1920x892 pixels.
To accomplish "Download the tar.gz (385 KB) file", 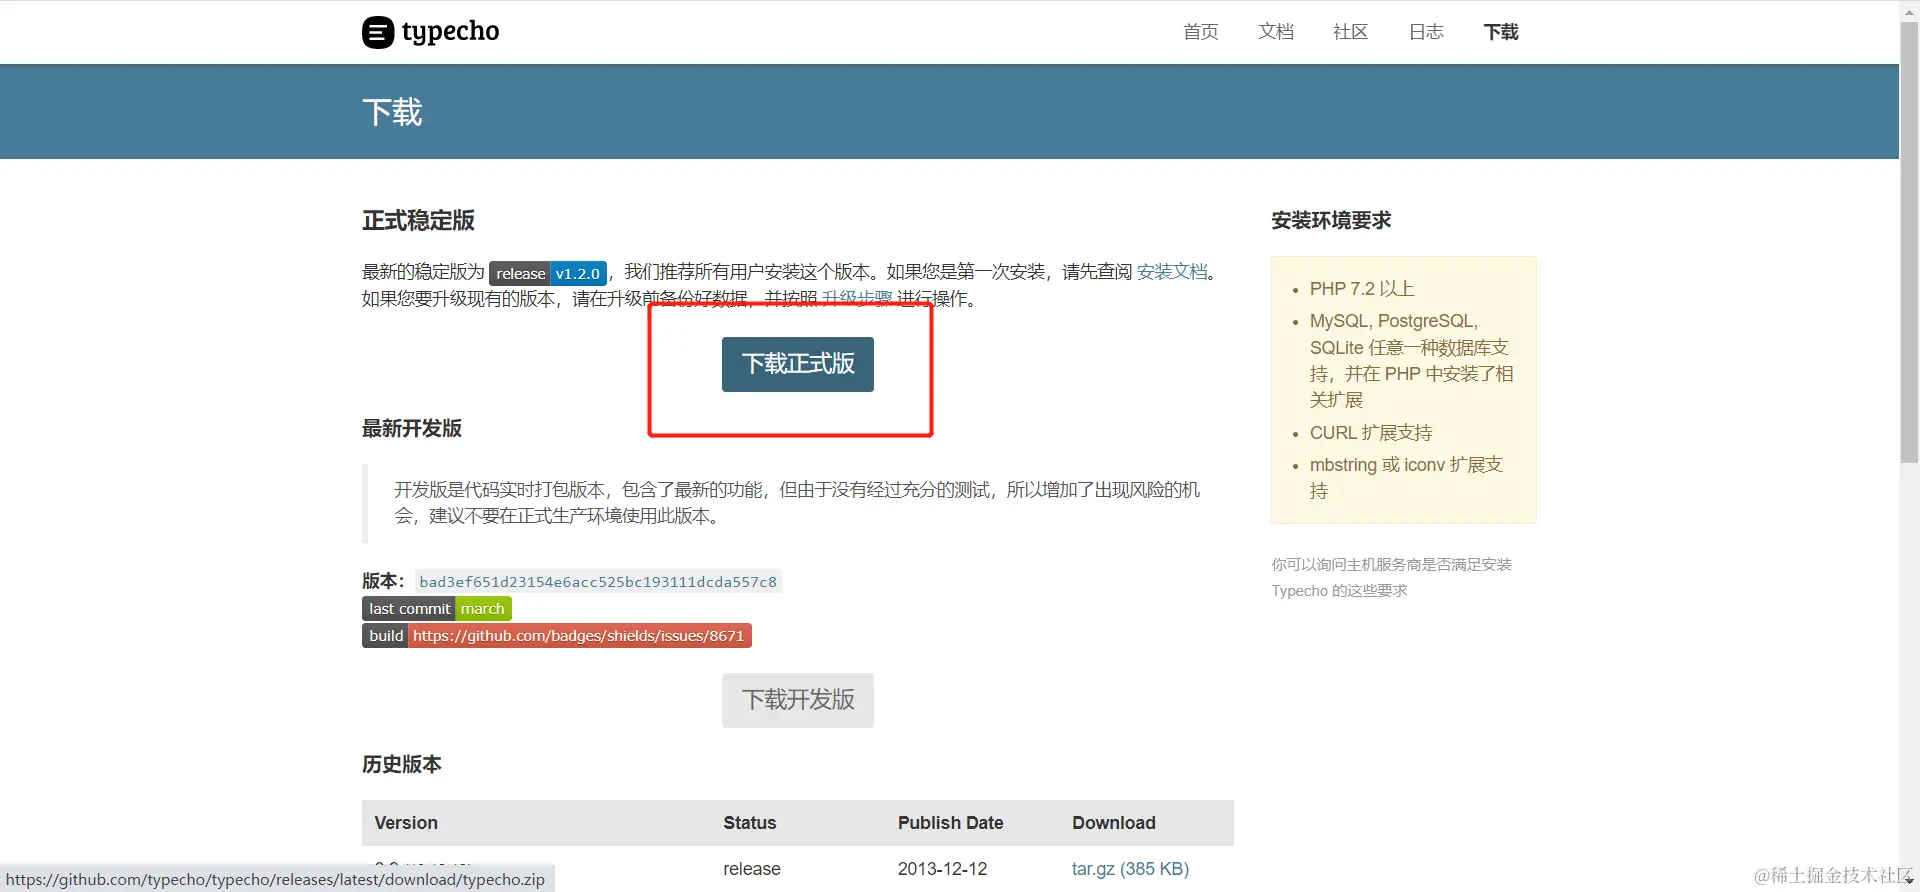I will [1130, 869].
